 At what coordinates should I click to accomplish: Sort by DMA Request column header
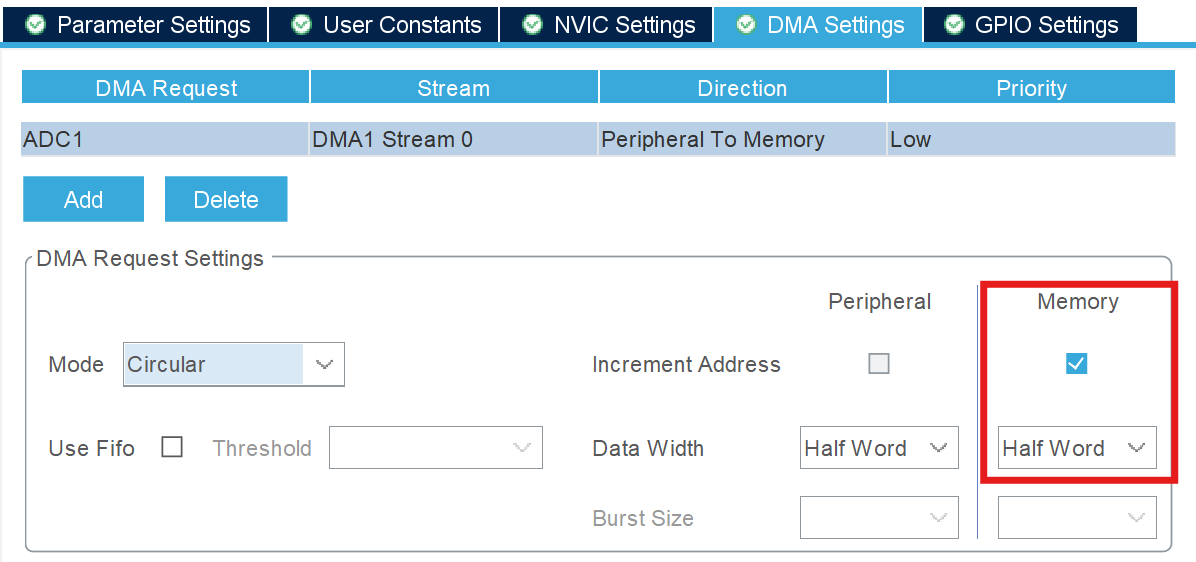(x=166, y=87)
